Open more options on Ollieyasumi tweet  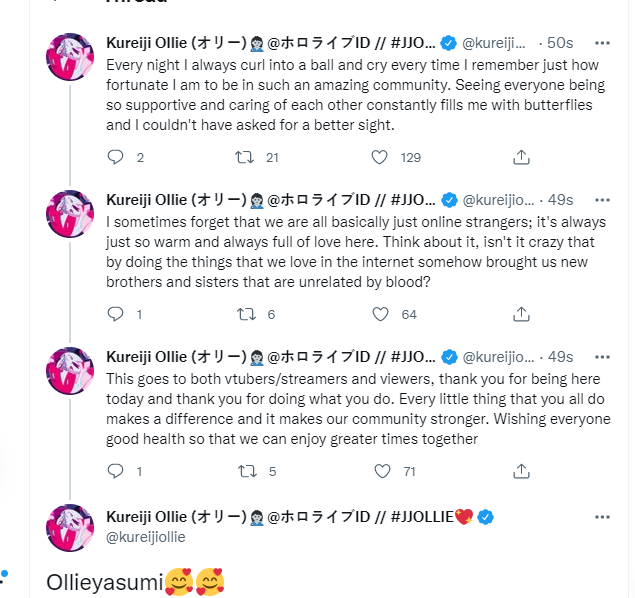(x=602, y=517)
